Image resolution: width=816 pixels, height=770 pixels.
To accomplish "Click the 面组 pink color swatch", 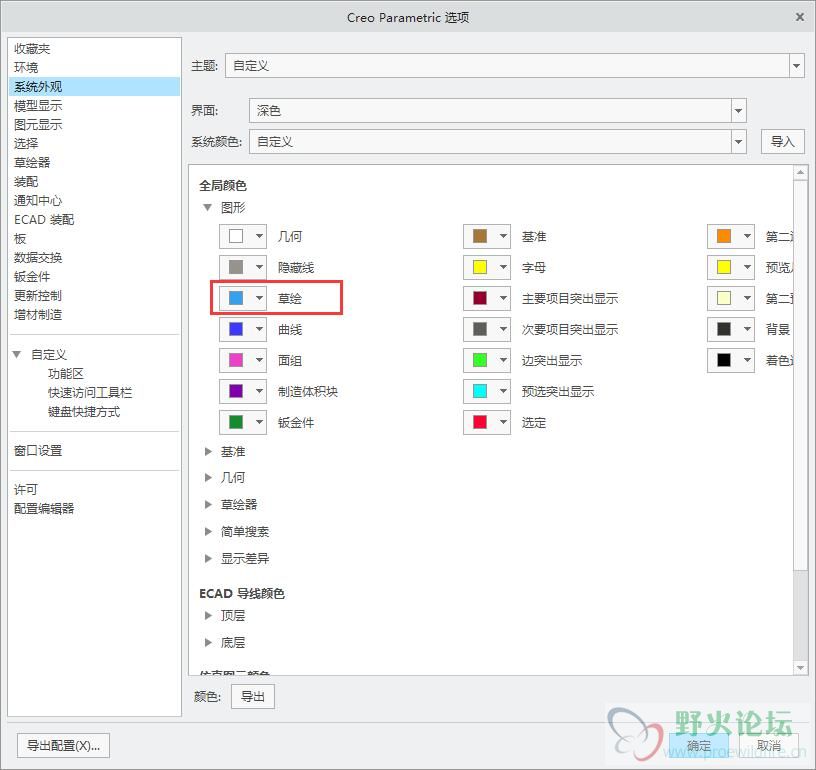I will click(x=236, y=360).
